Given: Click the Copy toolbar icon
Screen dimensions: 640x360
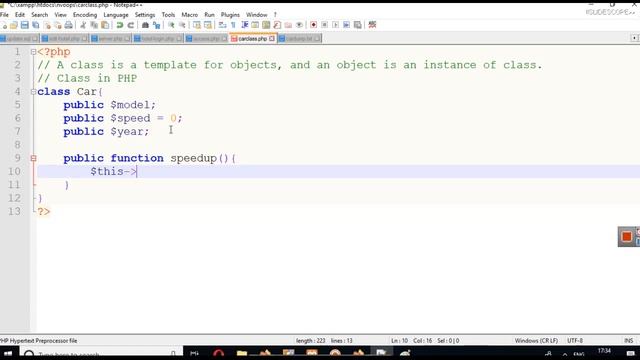Looking at the screenshot, I should [94, 25].
